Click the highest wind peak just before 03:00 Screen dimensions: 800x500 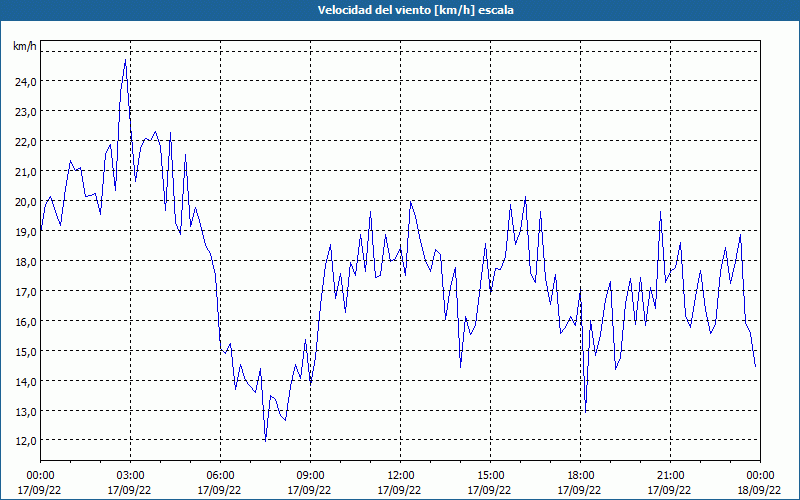(x=126, y=60)
